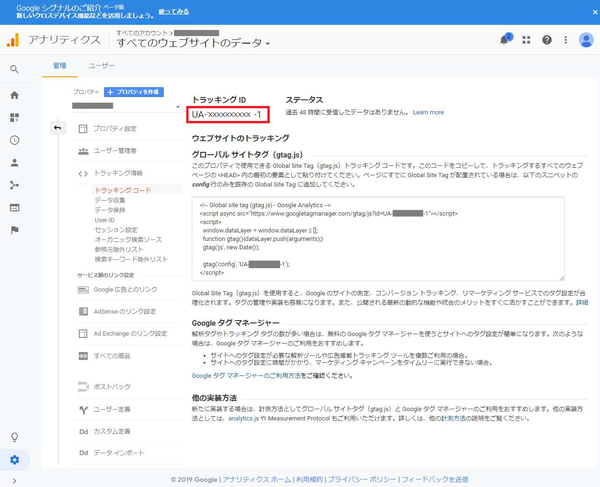Click the search magnifier icon in left sidebar
Image resolution: width=600 pixels, height=487 pixels.
pos(14,70)
